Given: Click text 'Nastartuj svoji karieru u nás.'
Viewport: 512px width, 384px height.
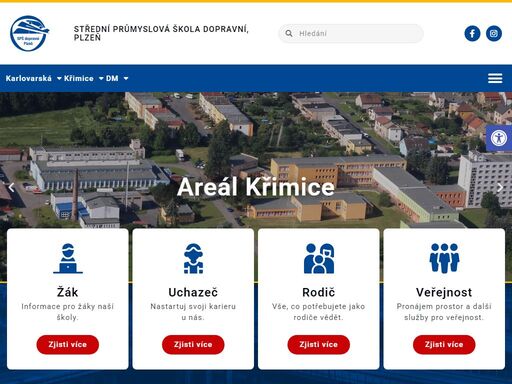Looking at the screenshot, I should coord(193,312).
